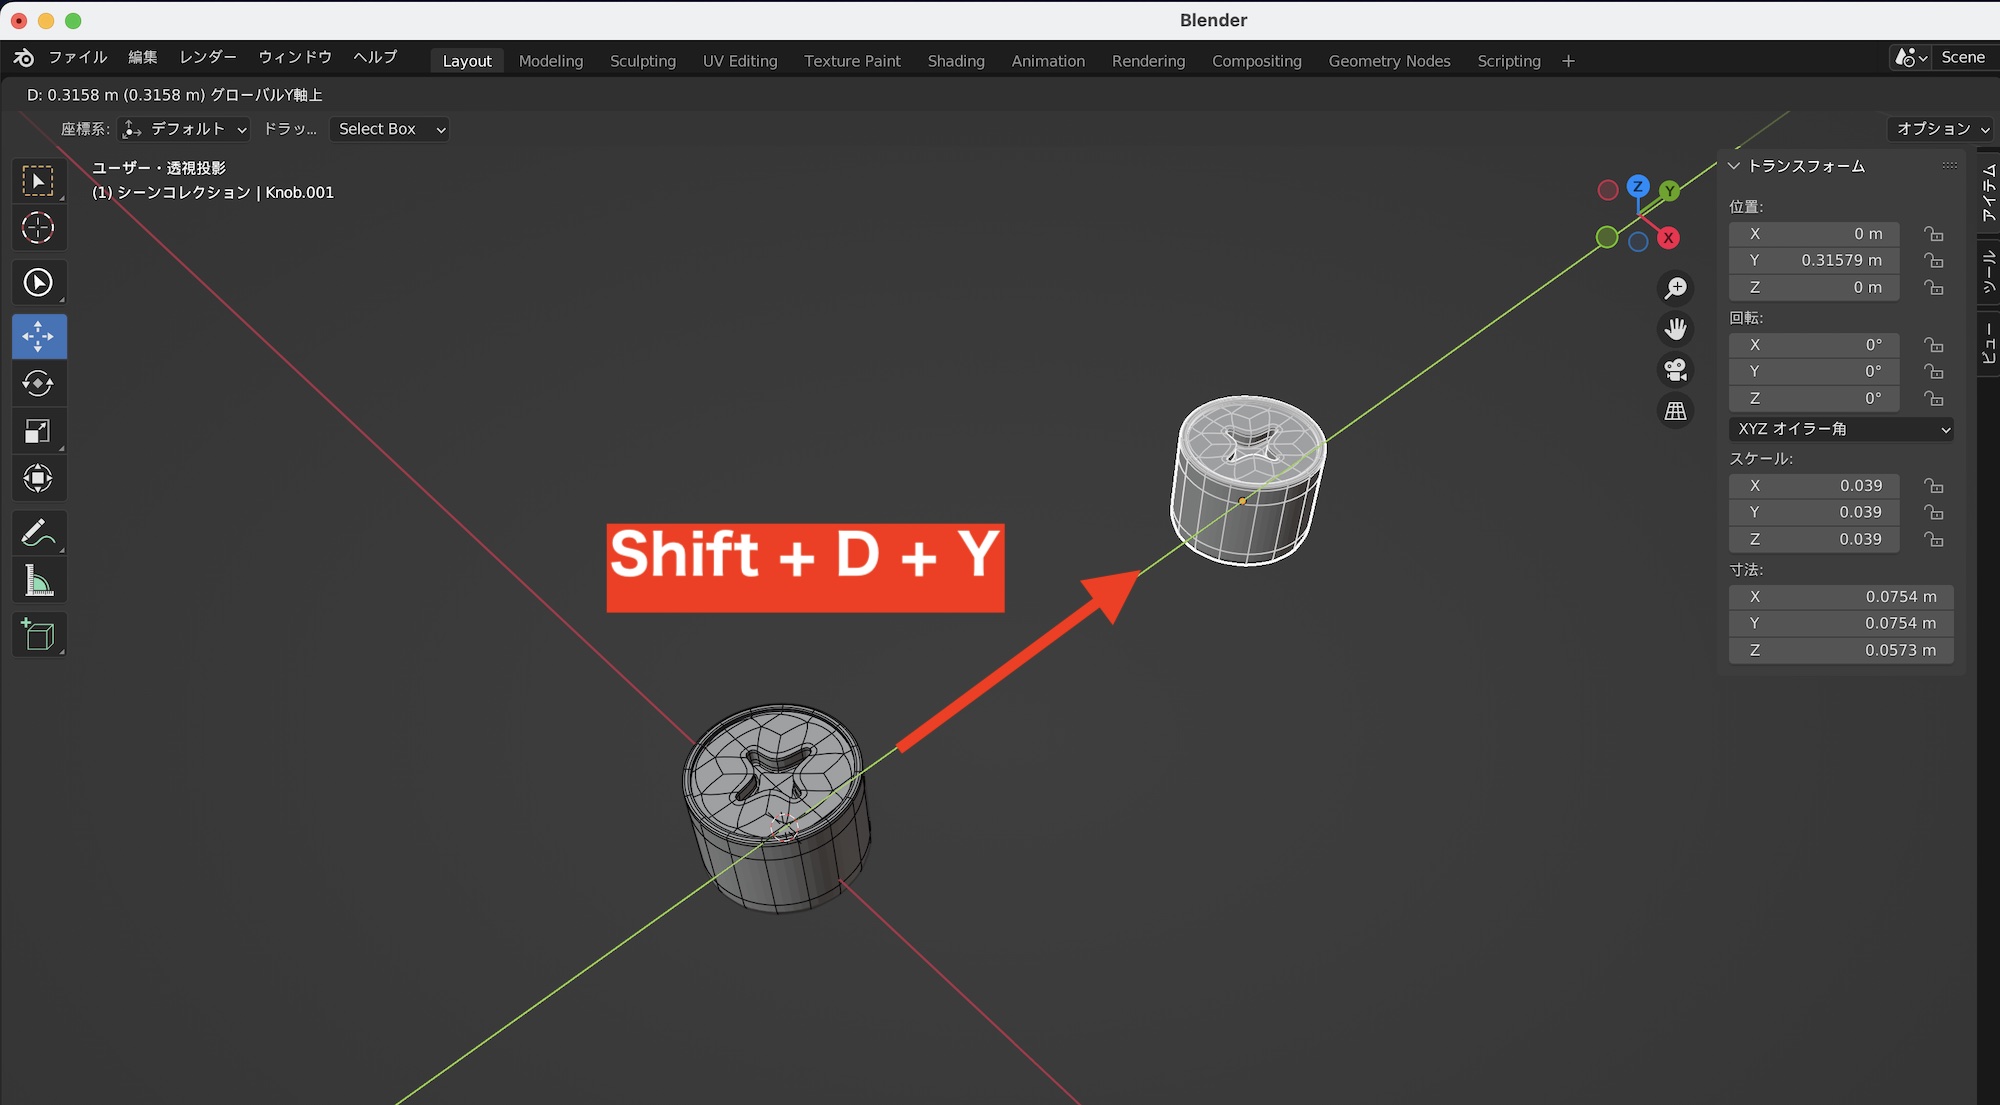2000x1105 pixels.
Task: Select the Cursor tool in toolbar
Action: click(x=38, y=228)
